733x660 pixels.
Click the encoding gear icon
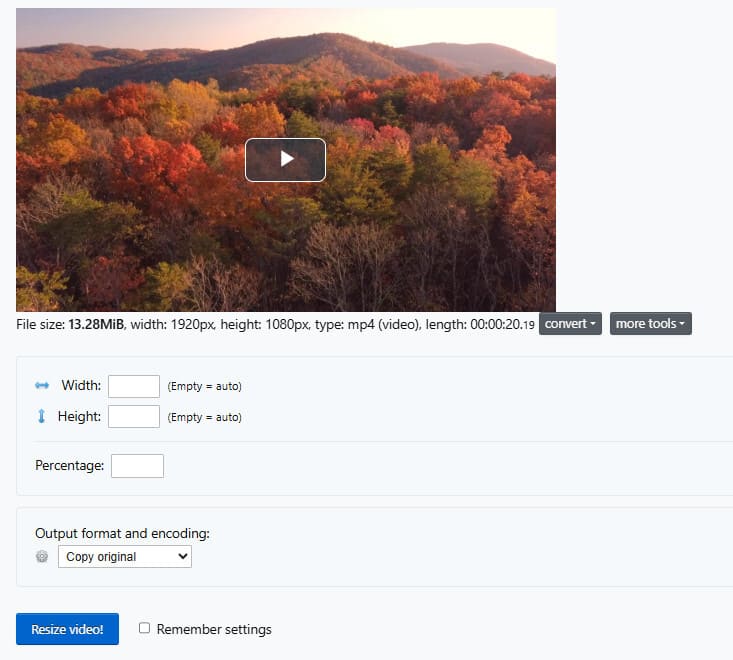(x=42, y=556)
